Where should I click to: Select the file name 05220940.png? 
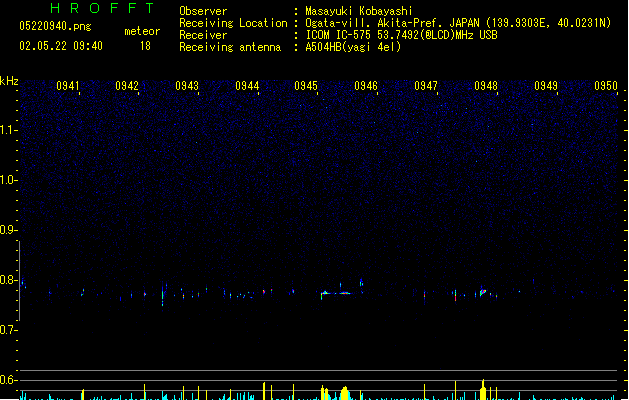55,26
